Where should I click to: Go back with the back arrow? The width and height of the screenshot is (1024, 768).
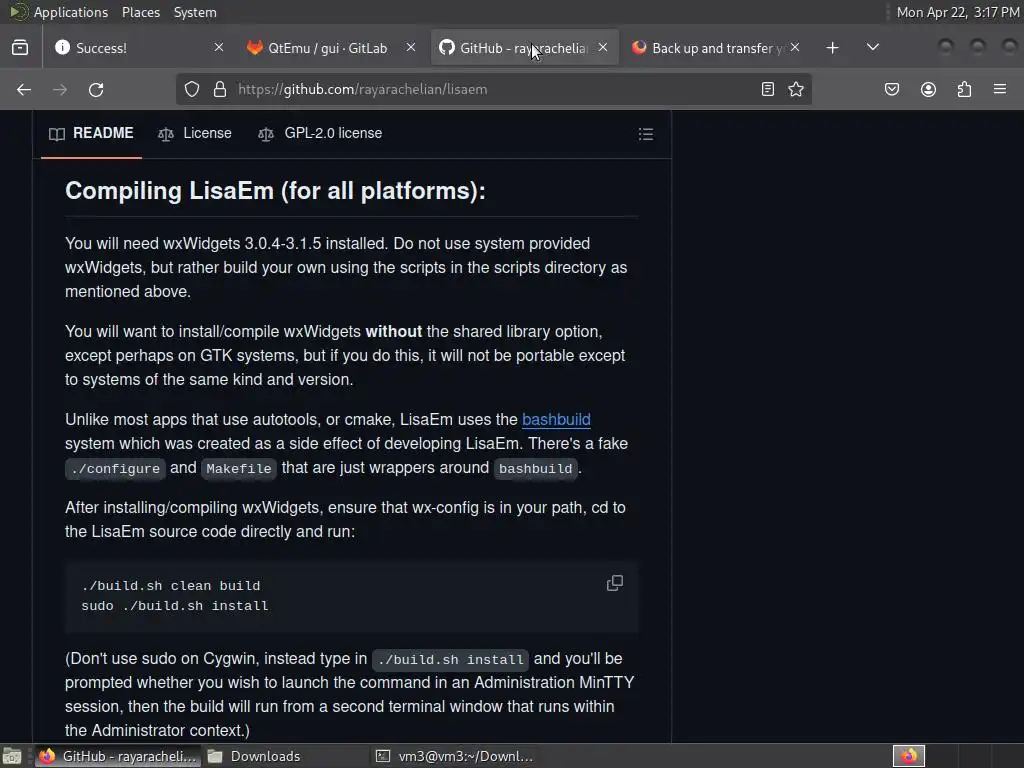pyautogui.click(x=24, y=89)
